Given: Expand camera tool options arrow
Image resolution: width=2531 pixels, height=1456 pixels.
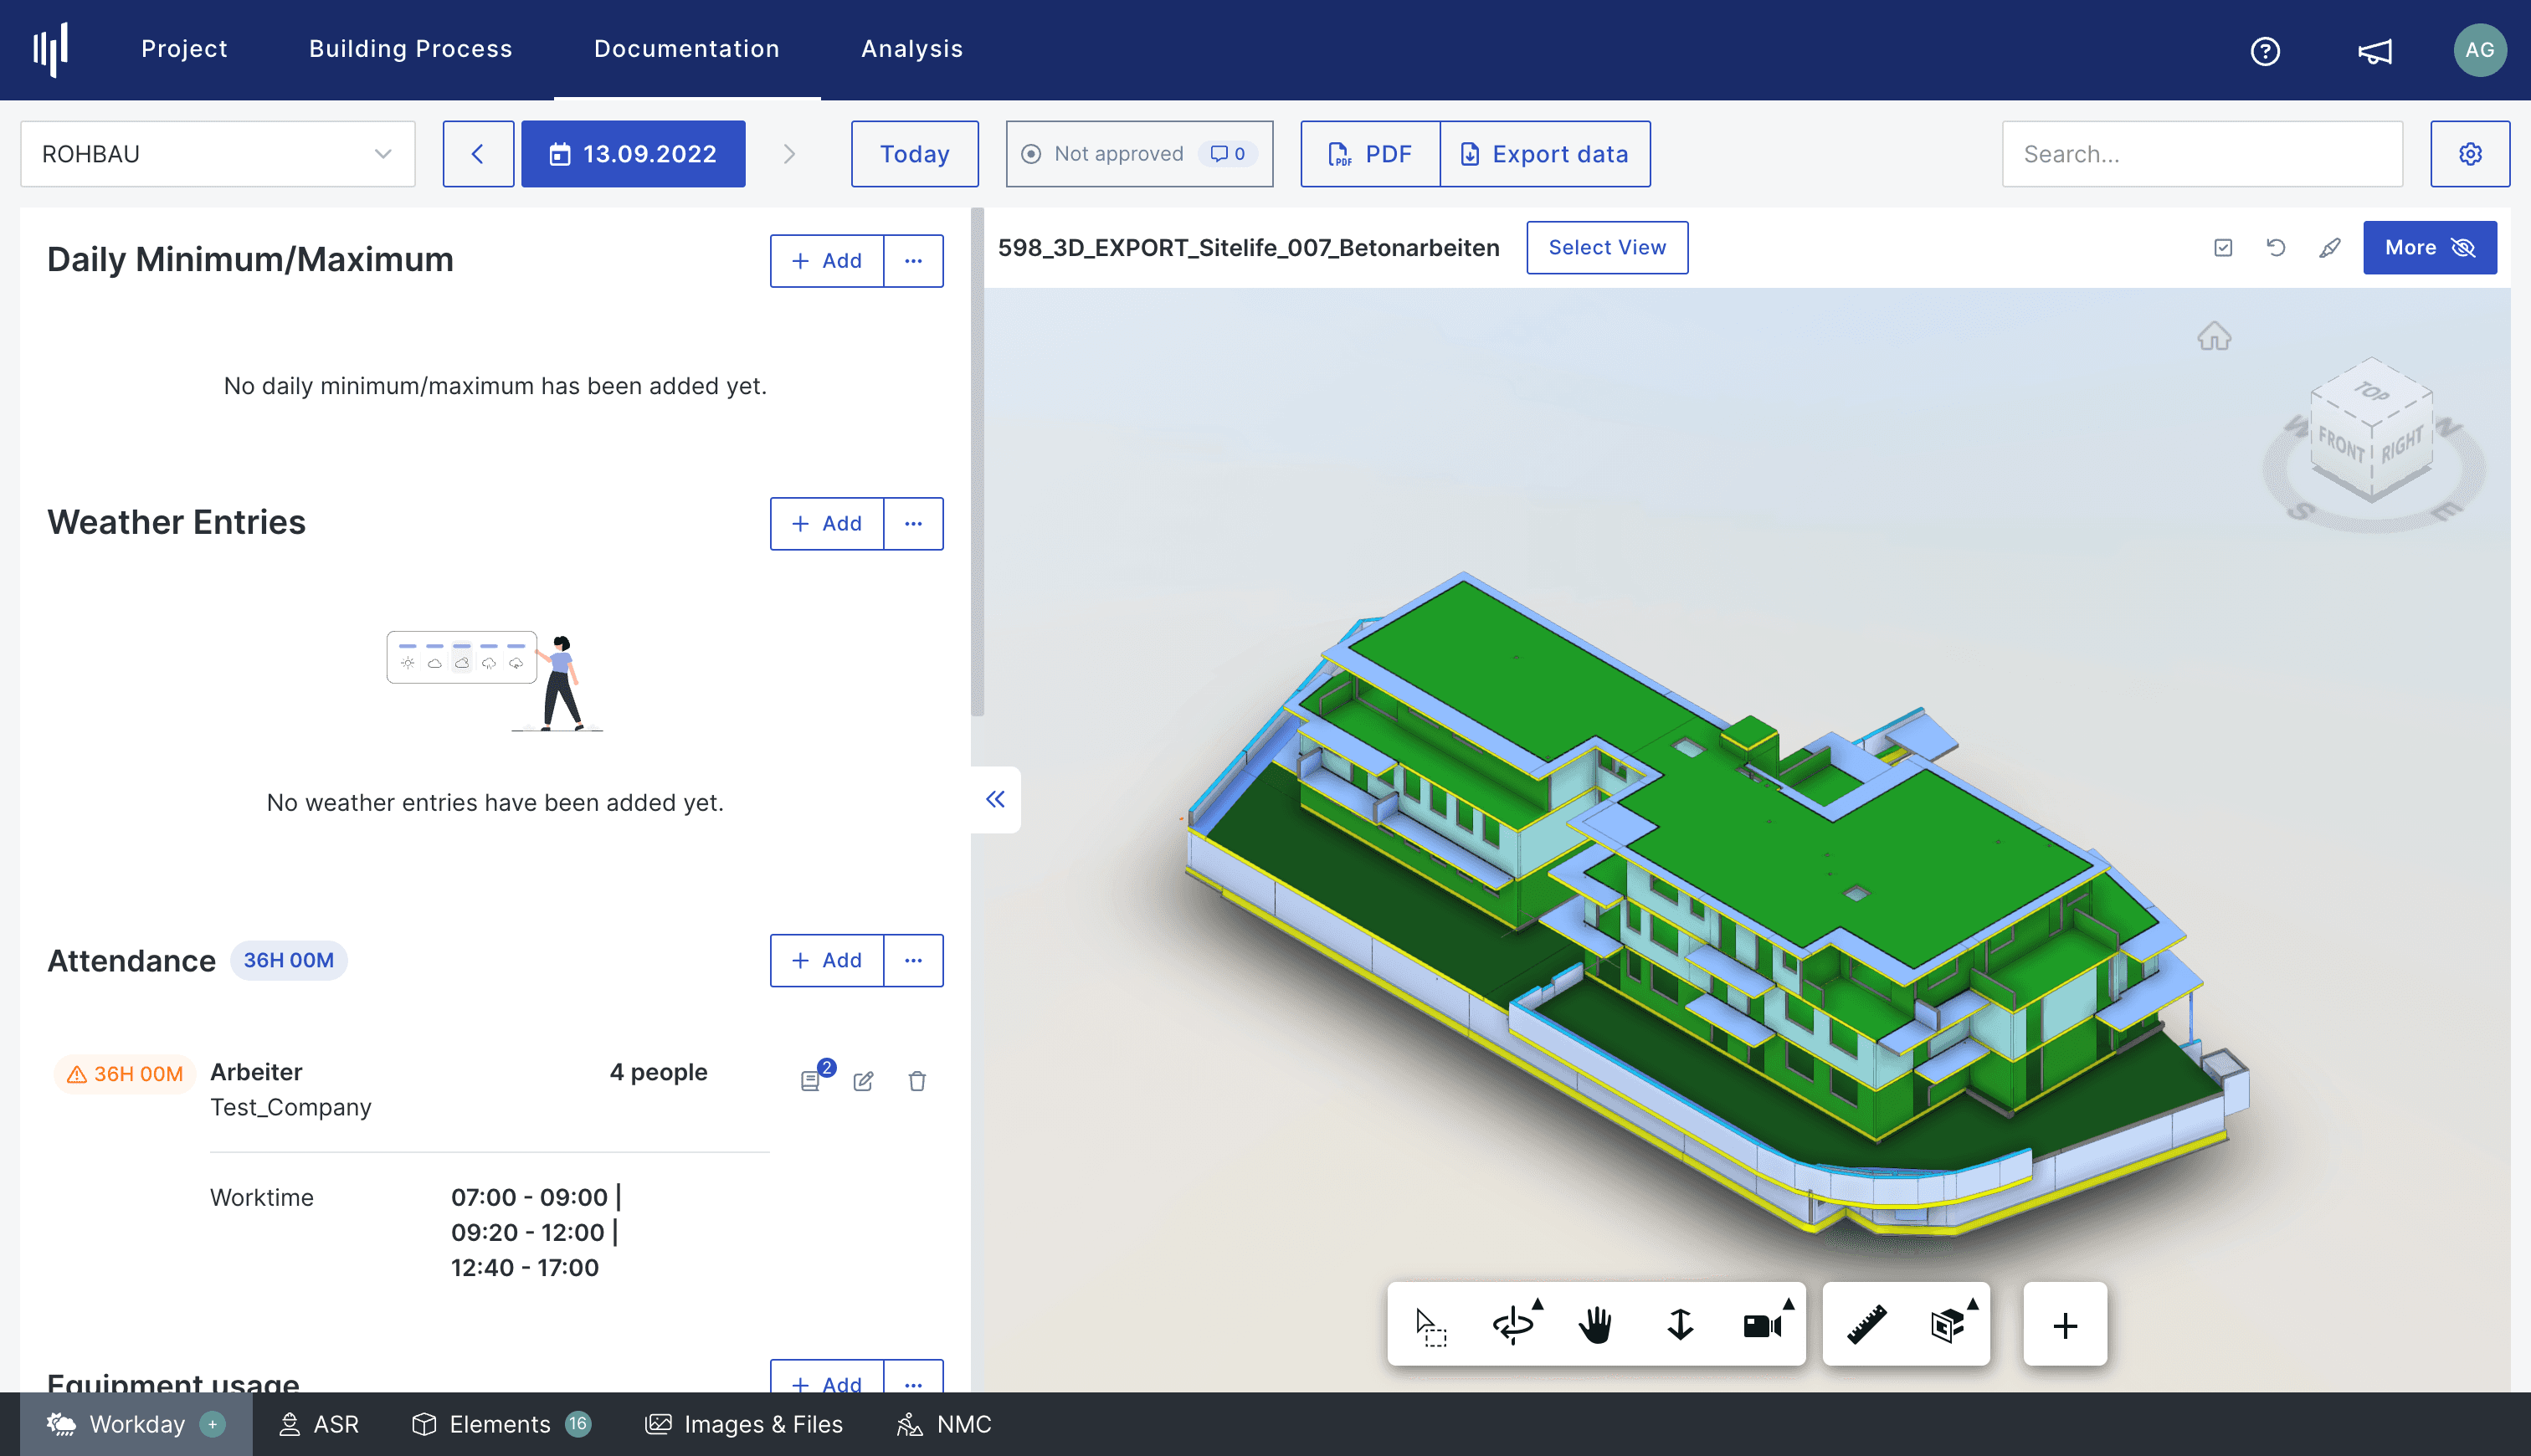Looking at the screenshot, I should tap(1789, 1303).
